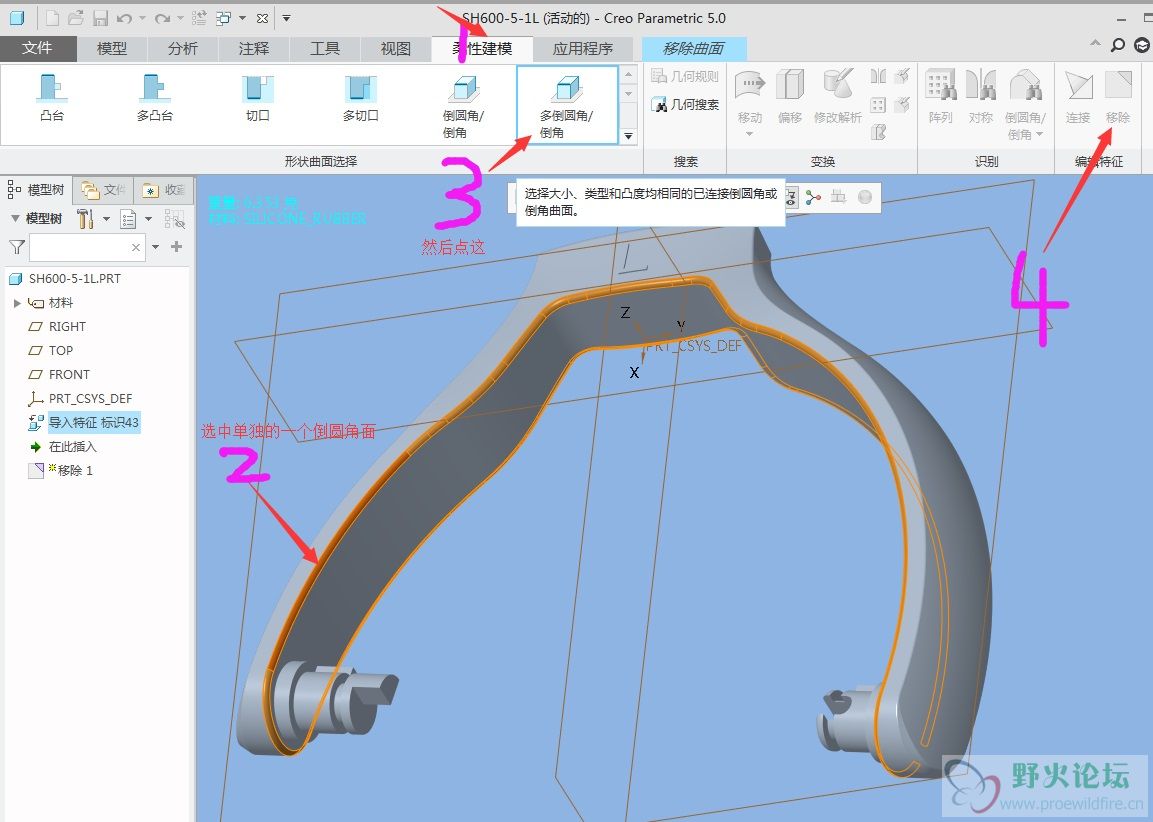Select the 多倒圆角/倒角 shape surface tool

[x=566, y=105]
